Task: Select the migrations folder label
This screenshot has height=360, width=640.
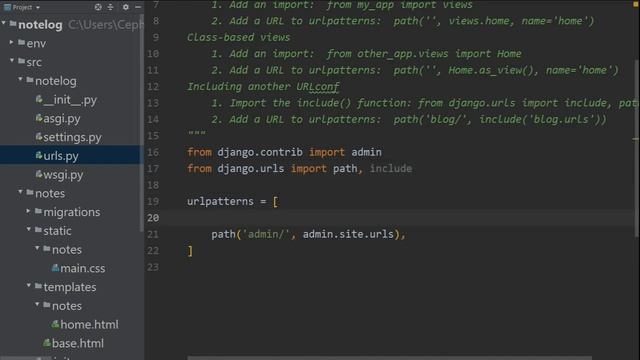Action: (x=71, y=212)
